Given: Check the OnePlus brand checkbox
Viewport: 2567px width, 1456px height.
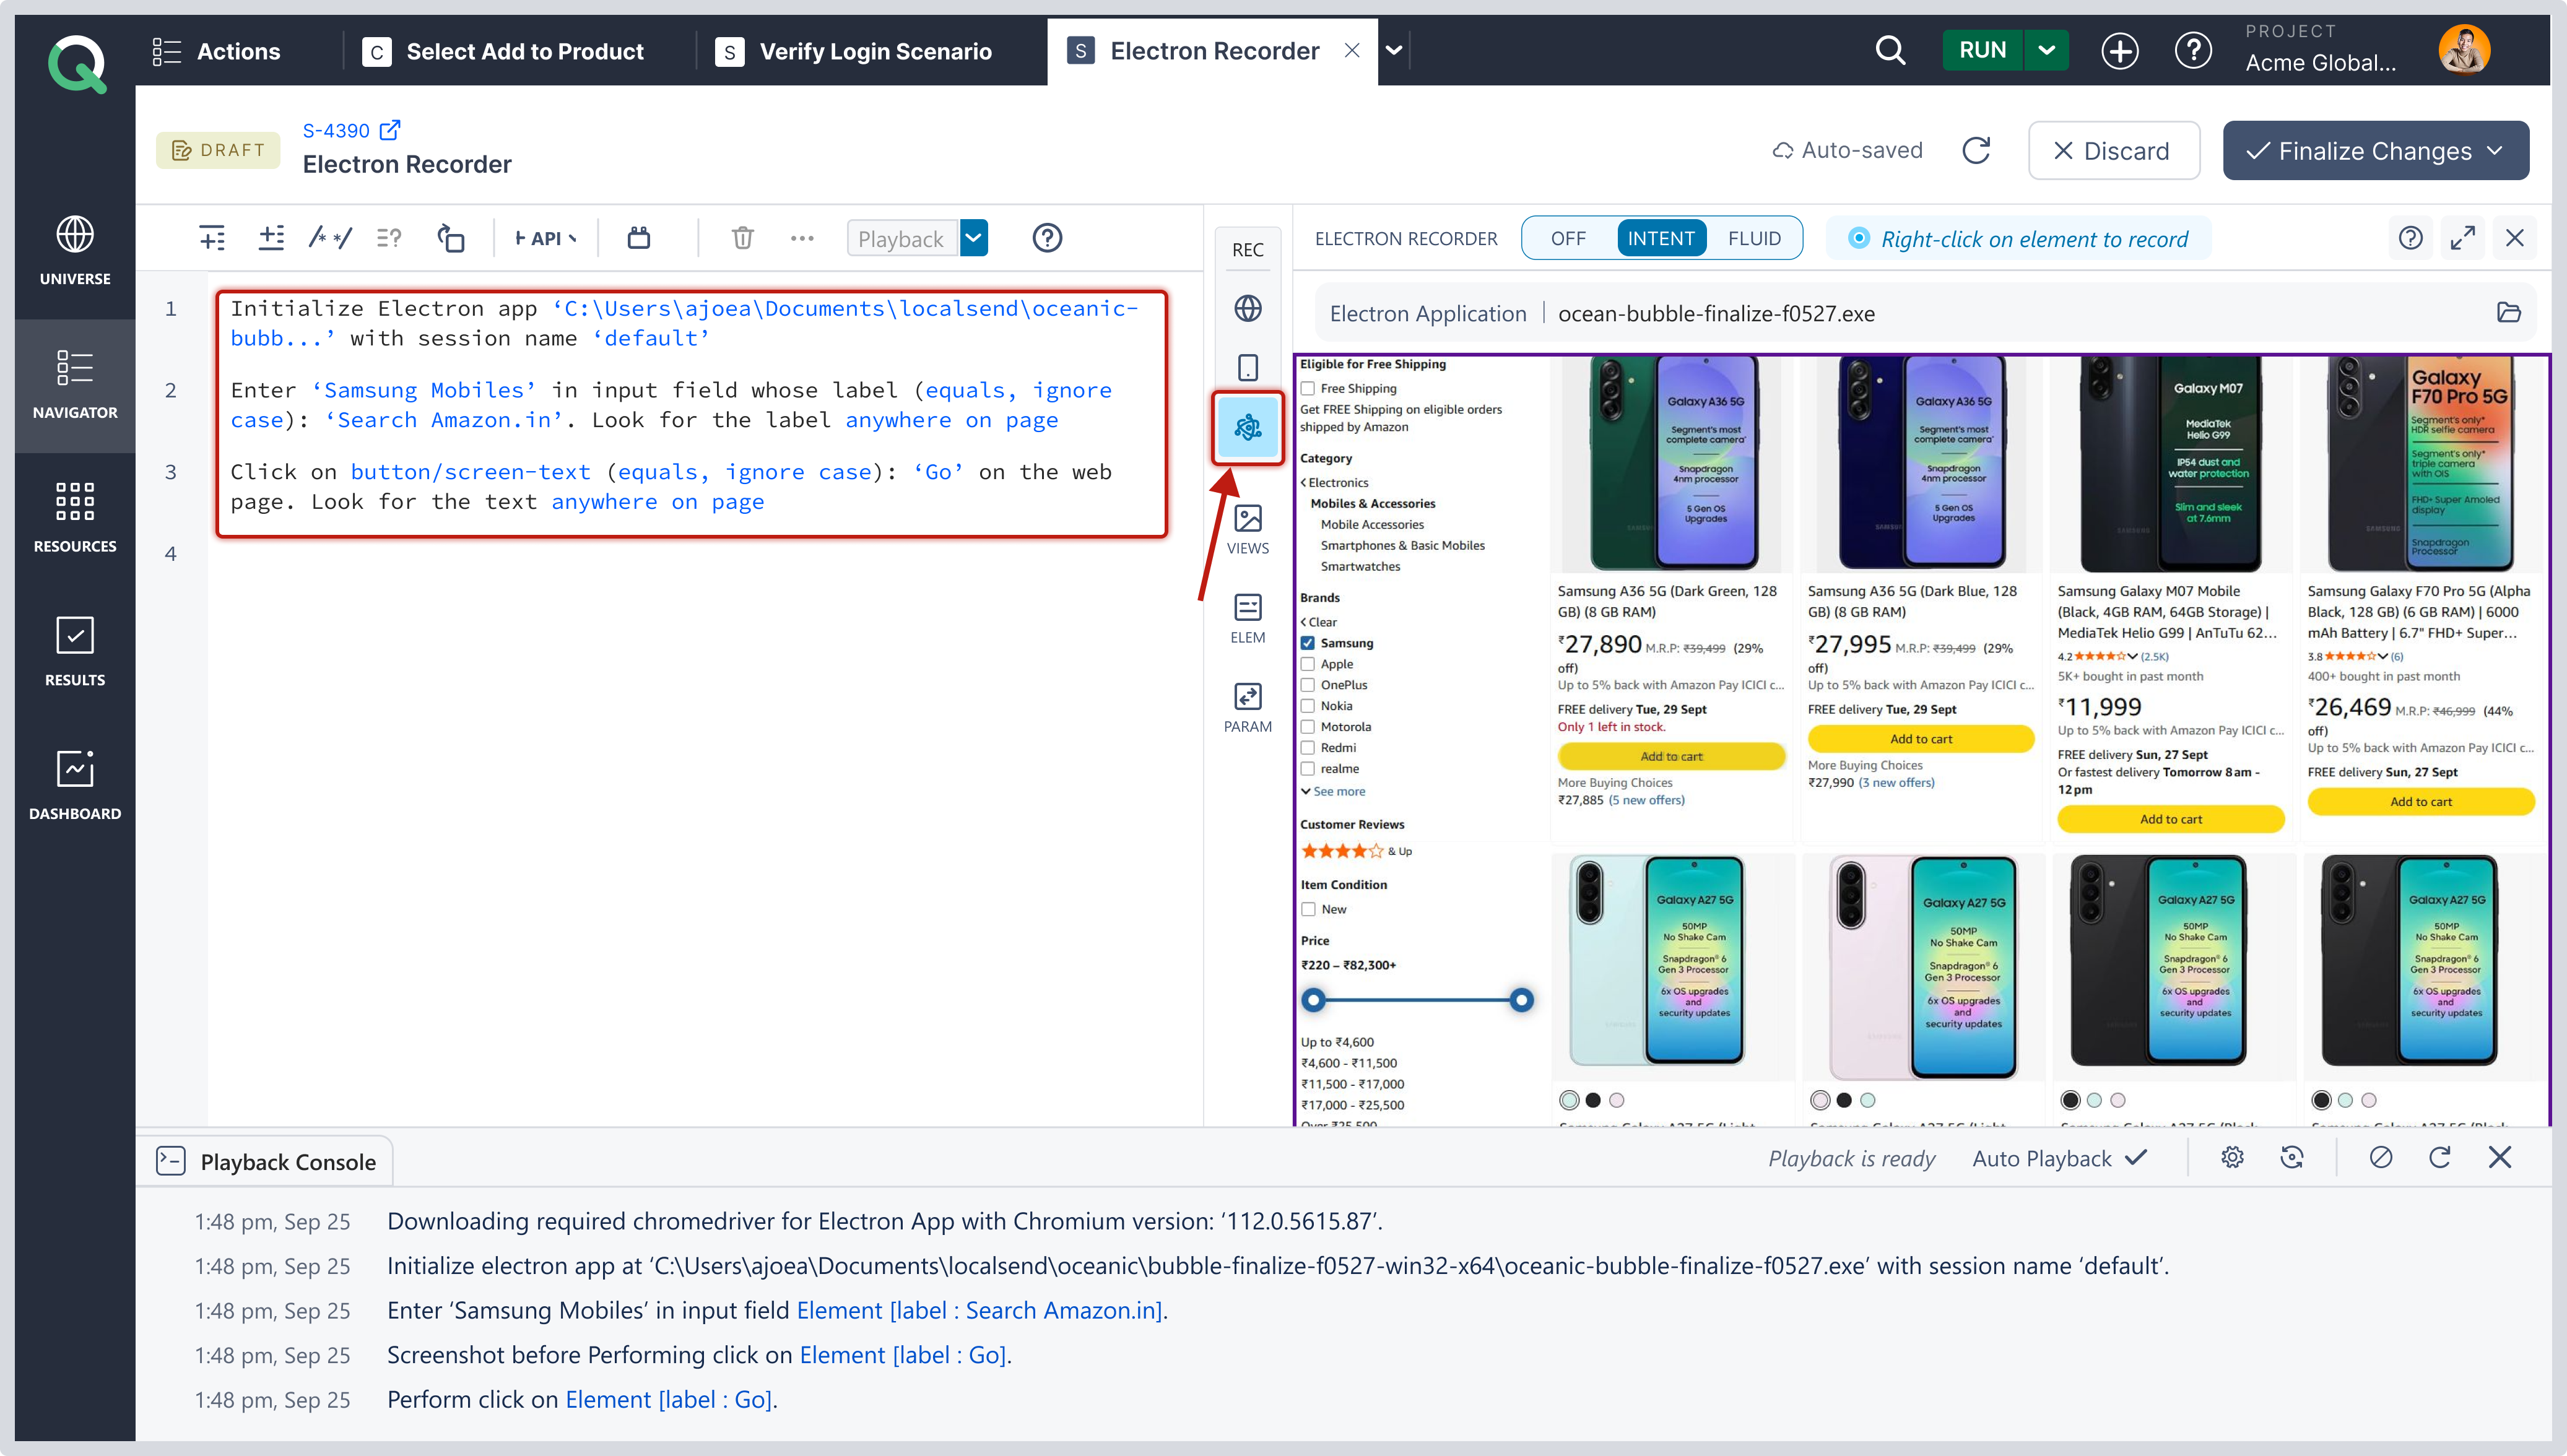Looking at the screenshot, I should pos(1308,685).
